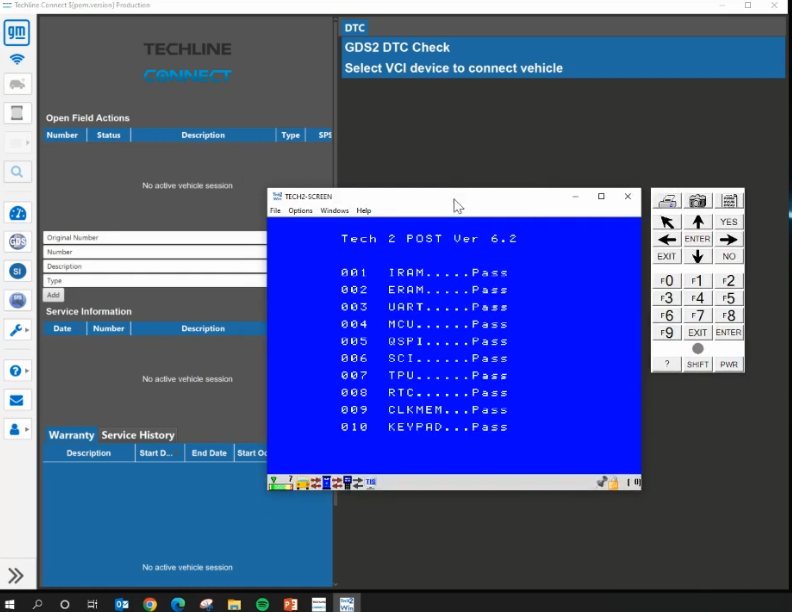Click ENTER key next to F9 row
Screen dimensions: 792x612
[x=728, y=333]
